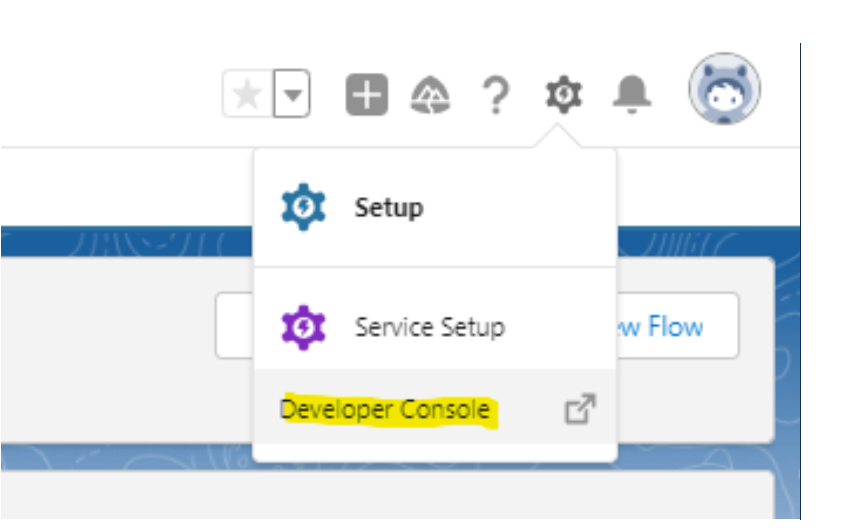Screen dimensions: 844x531
Task: Click the partially hidden button left of menu
Action: pos(234,325)
